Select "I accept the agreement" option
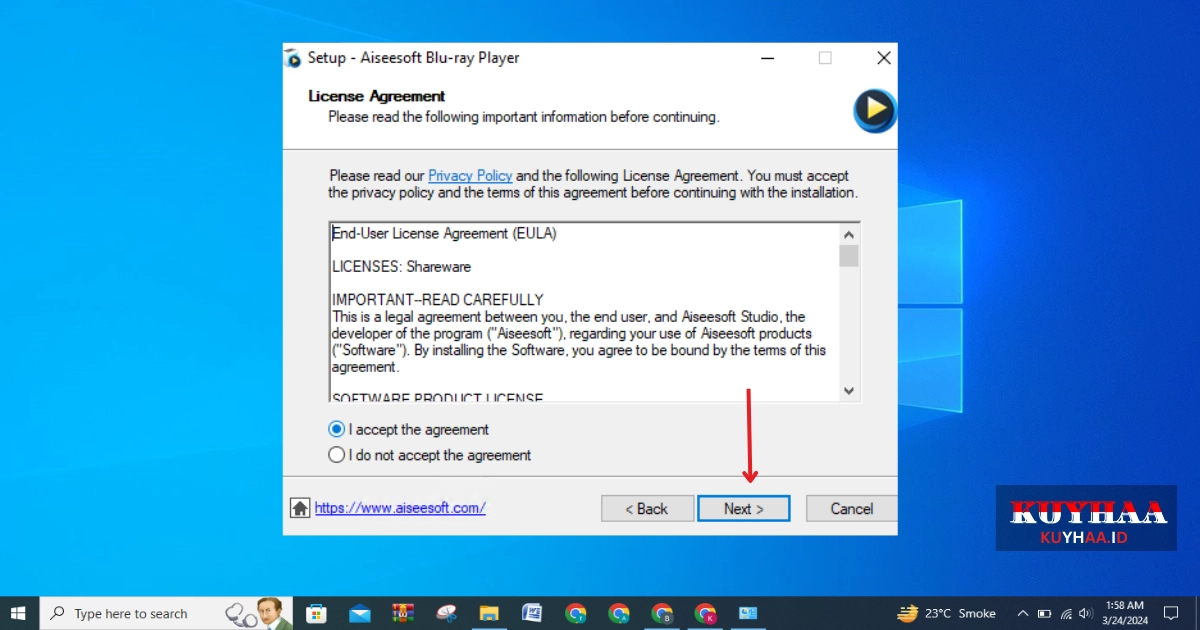1200x630 pixels. tap(337, 429)
